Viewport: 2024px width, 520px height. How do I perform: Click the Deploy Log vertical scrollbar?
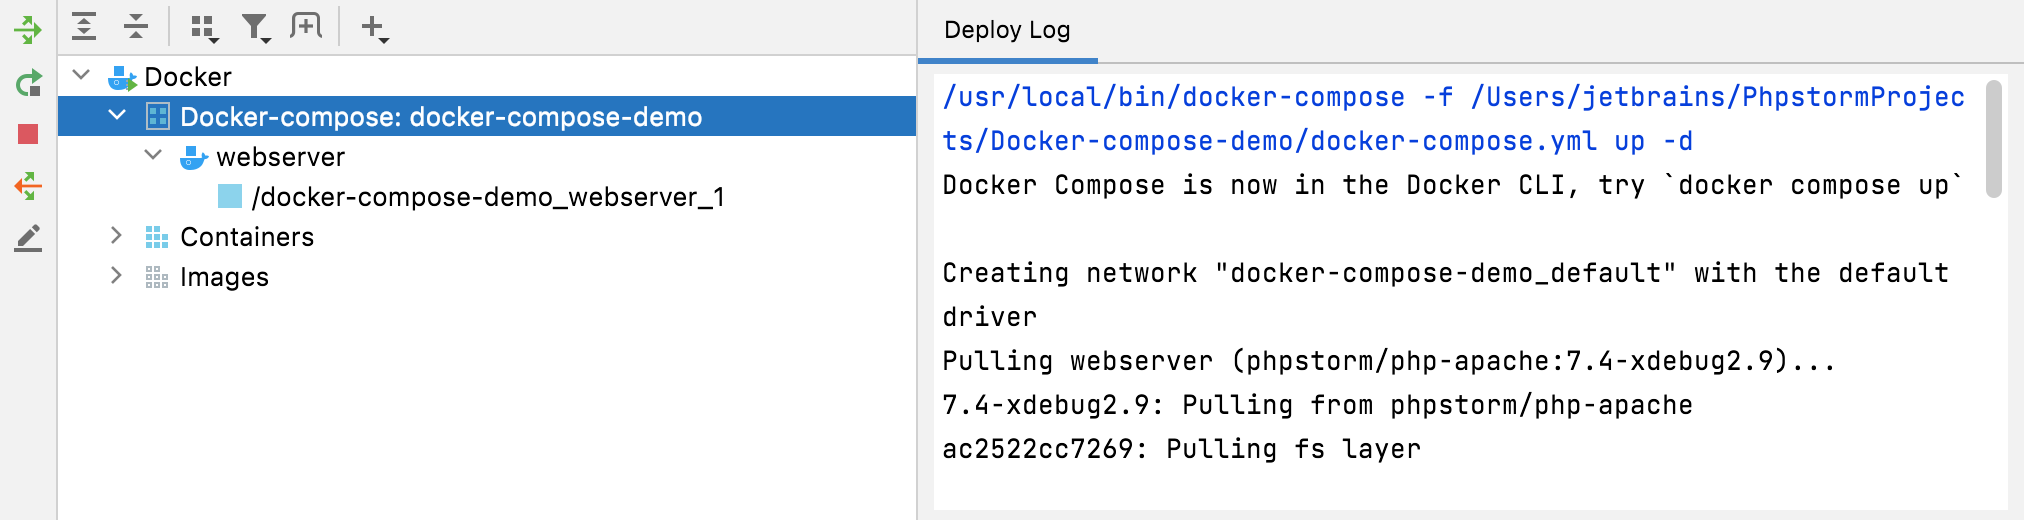coord(1993,139)
